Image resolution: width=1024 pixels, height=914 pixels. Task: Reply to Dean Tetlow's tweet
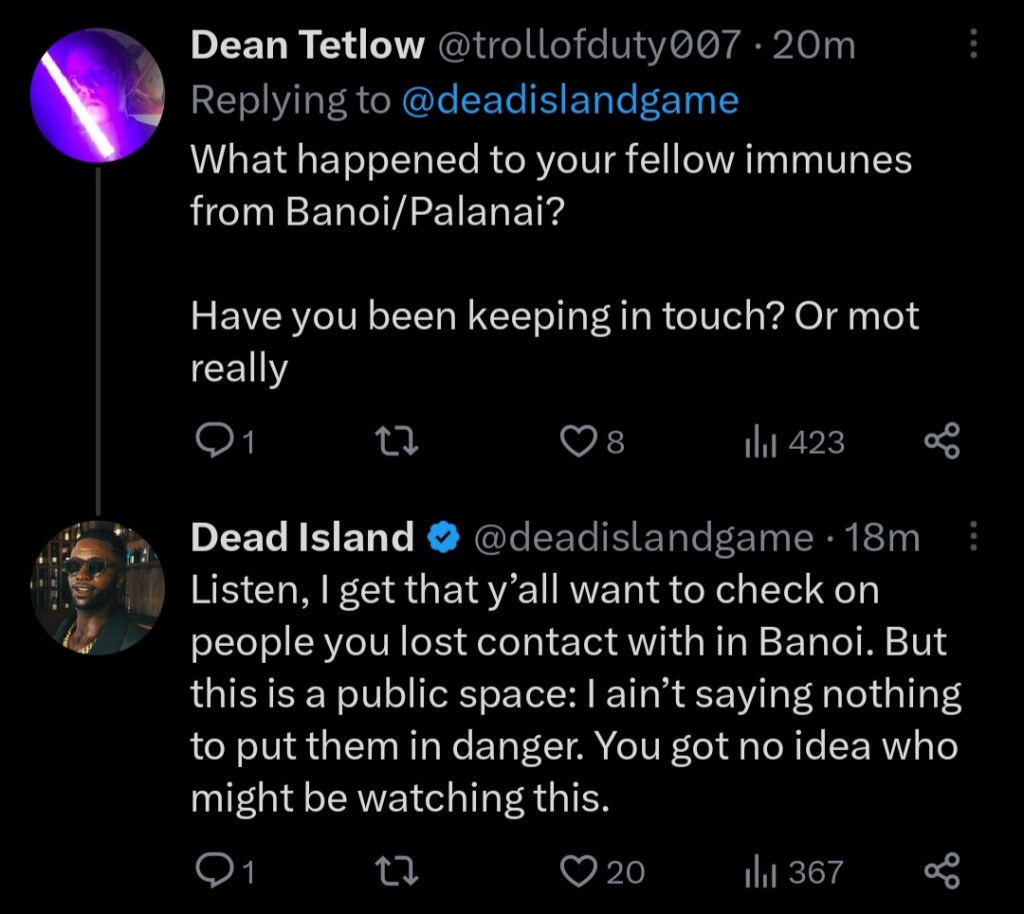(x=212, y=441)
